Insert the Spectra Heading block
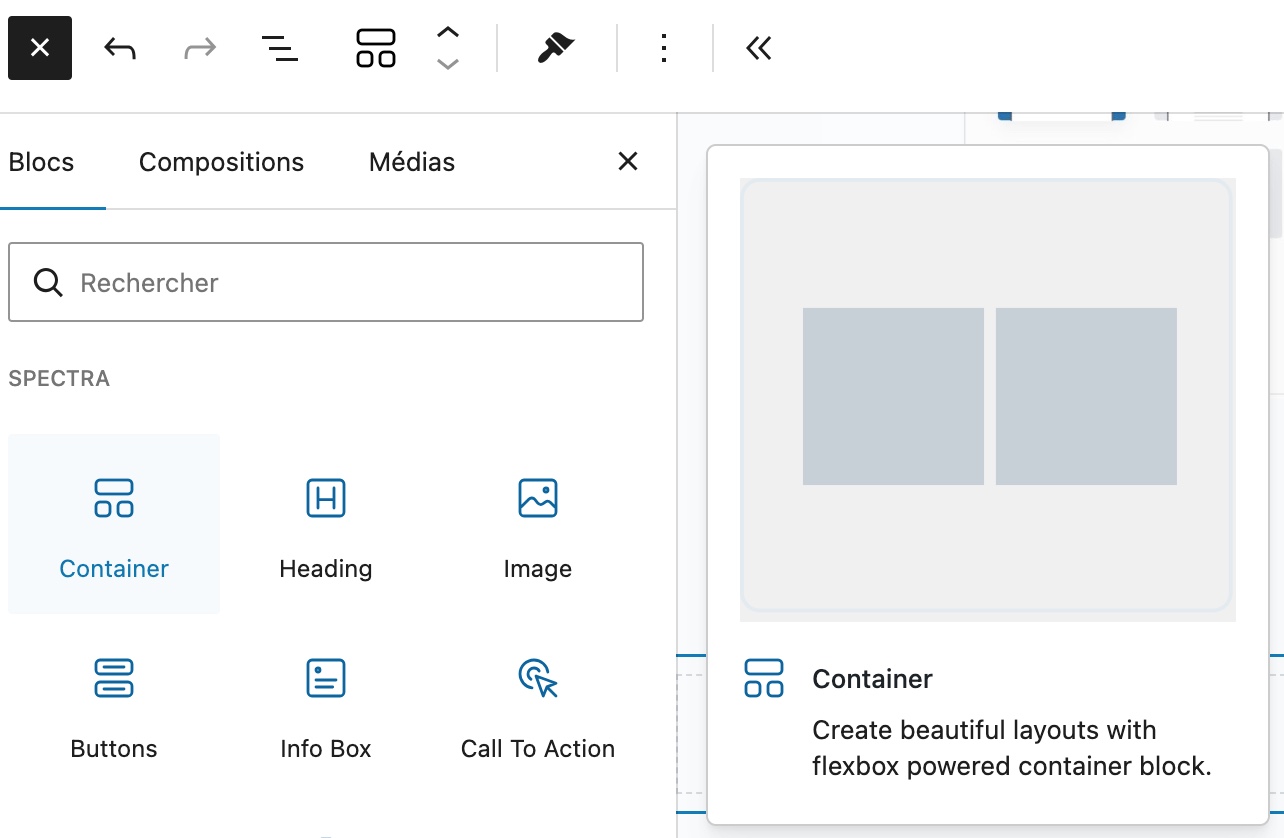This screenshot has width=1284, height=838. (326, 524)
